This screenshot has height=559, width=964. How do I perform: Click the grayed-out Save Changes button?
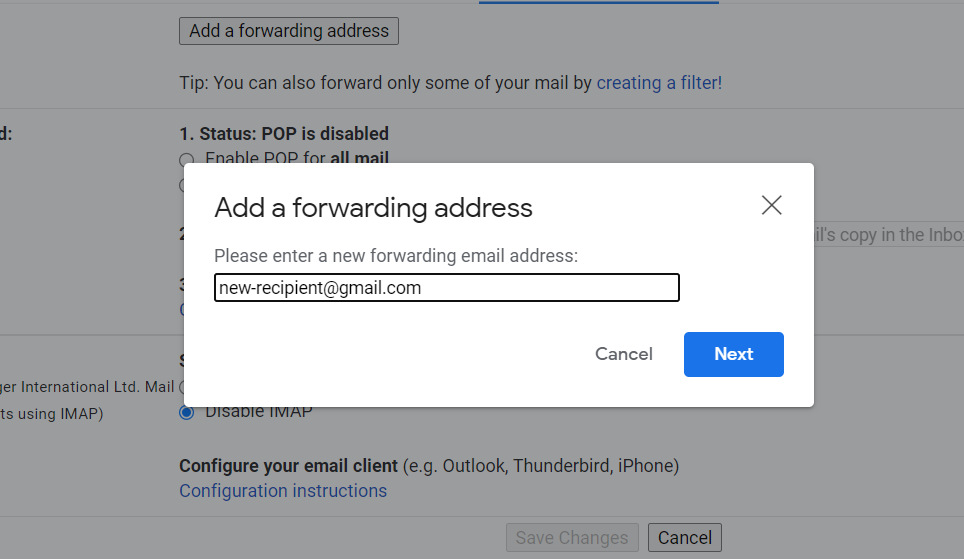click(x=572, y=538)
